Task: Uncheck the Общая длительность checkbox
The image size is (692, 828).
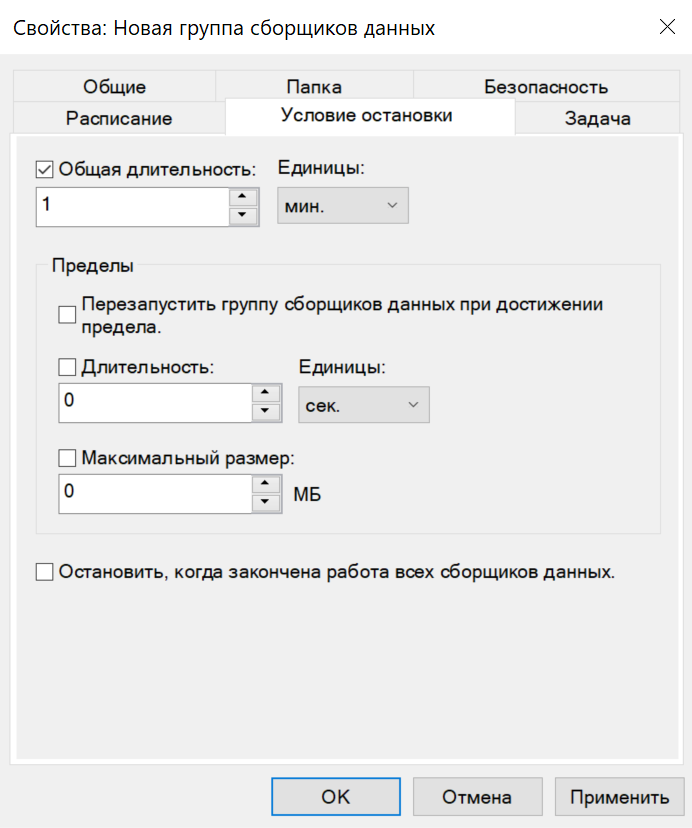Action: [44, 170]
